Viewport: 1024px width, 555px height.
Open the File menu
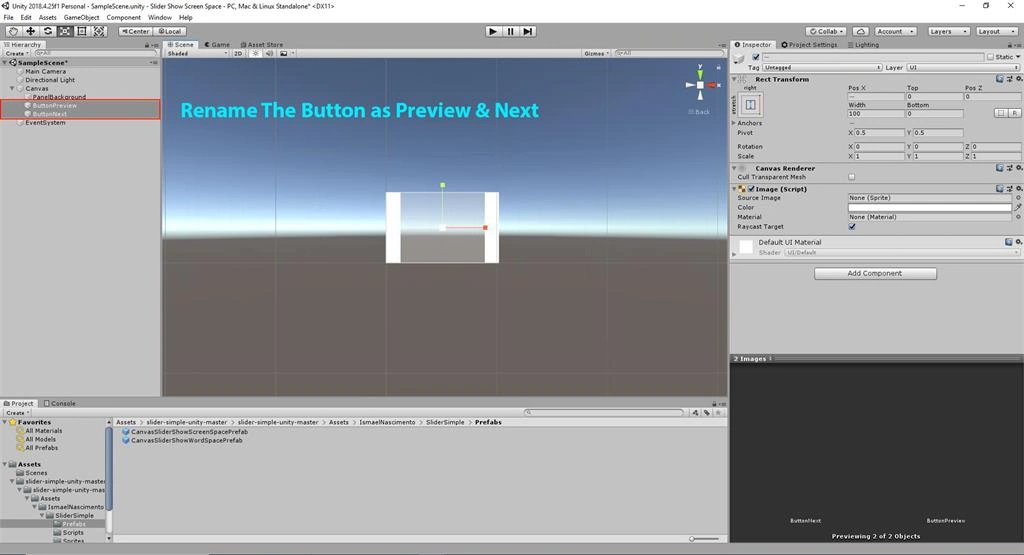pyautogui.click(x=8, y=18)
